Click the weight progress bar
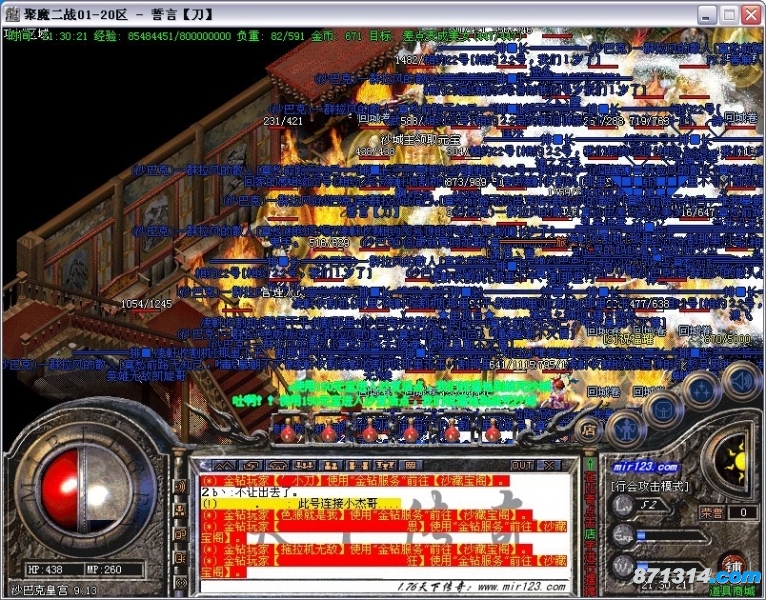The width and height of the screenshot is (766, 600). coord(670,567)
